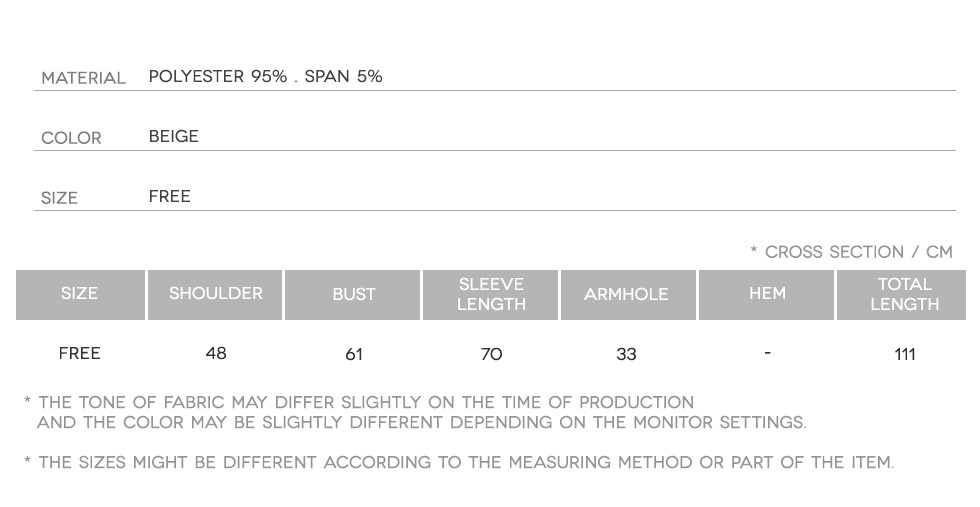The image size is (980, 507).
Task: Click the BUST column header
Action: [354, 295]
